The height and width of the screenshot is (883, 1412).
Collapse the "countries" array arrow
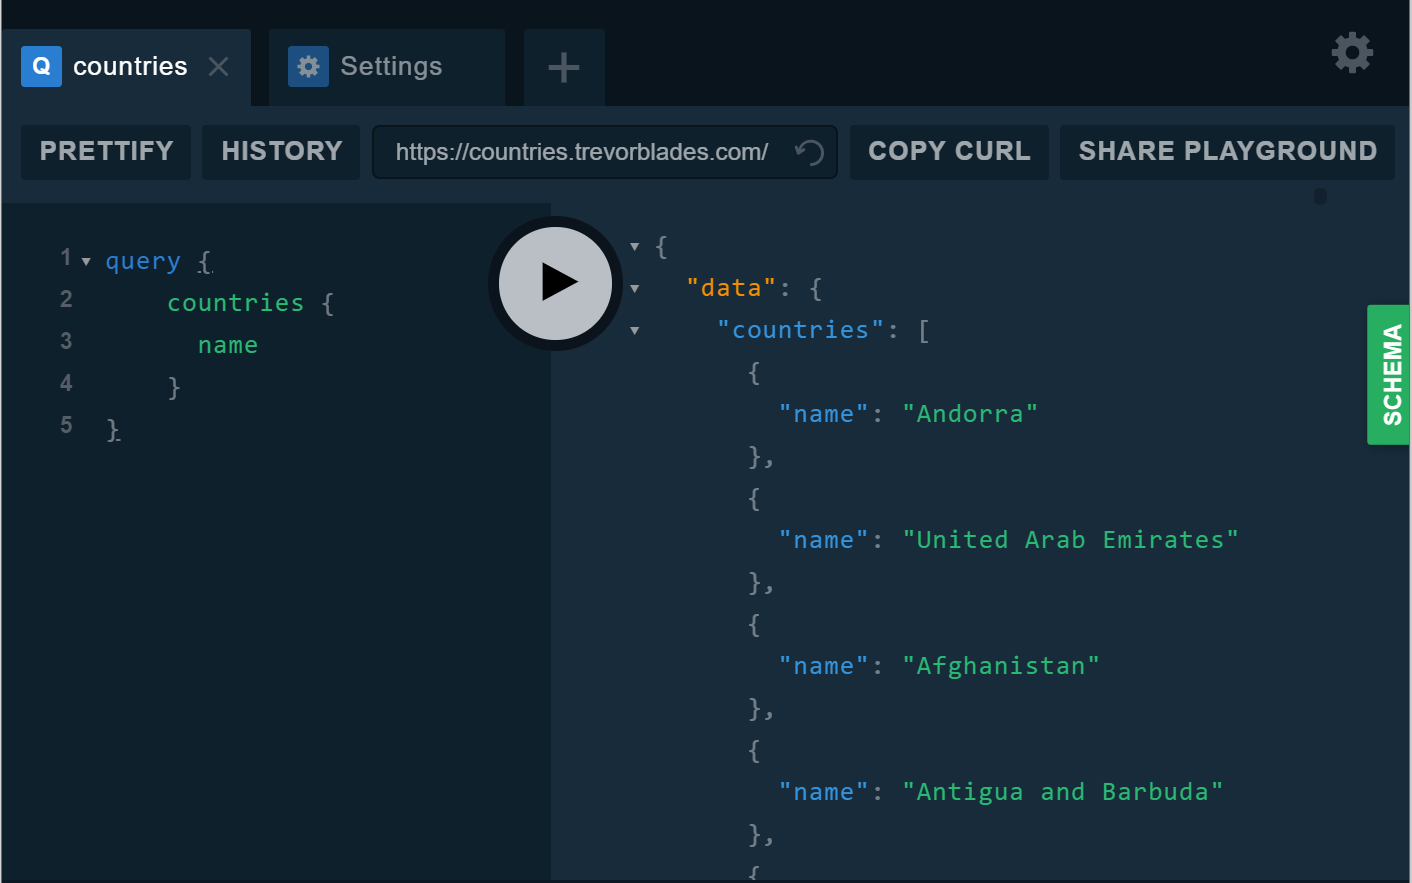coord(634,331)
